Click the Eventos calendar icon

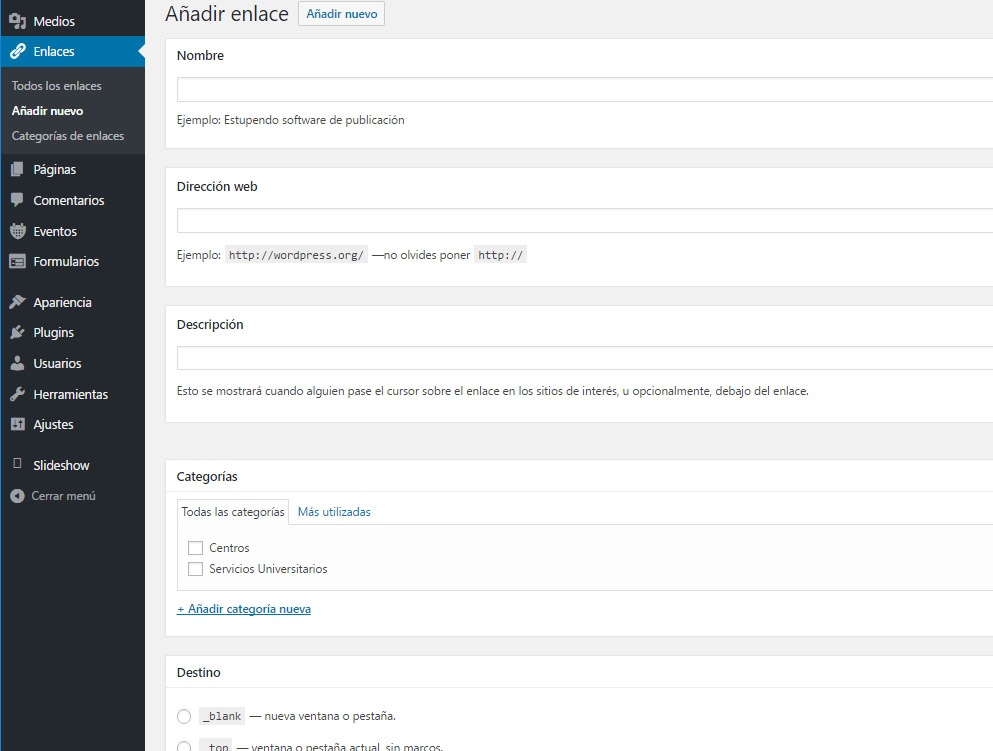(17, 231)
